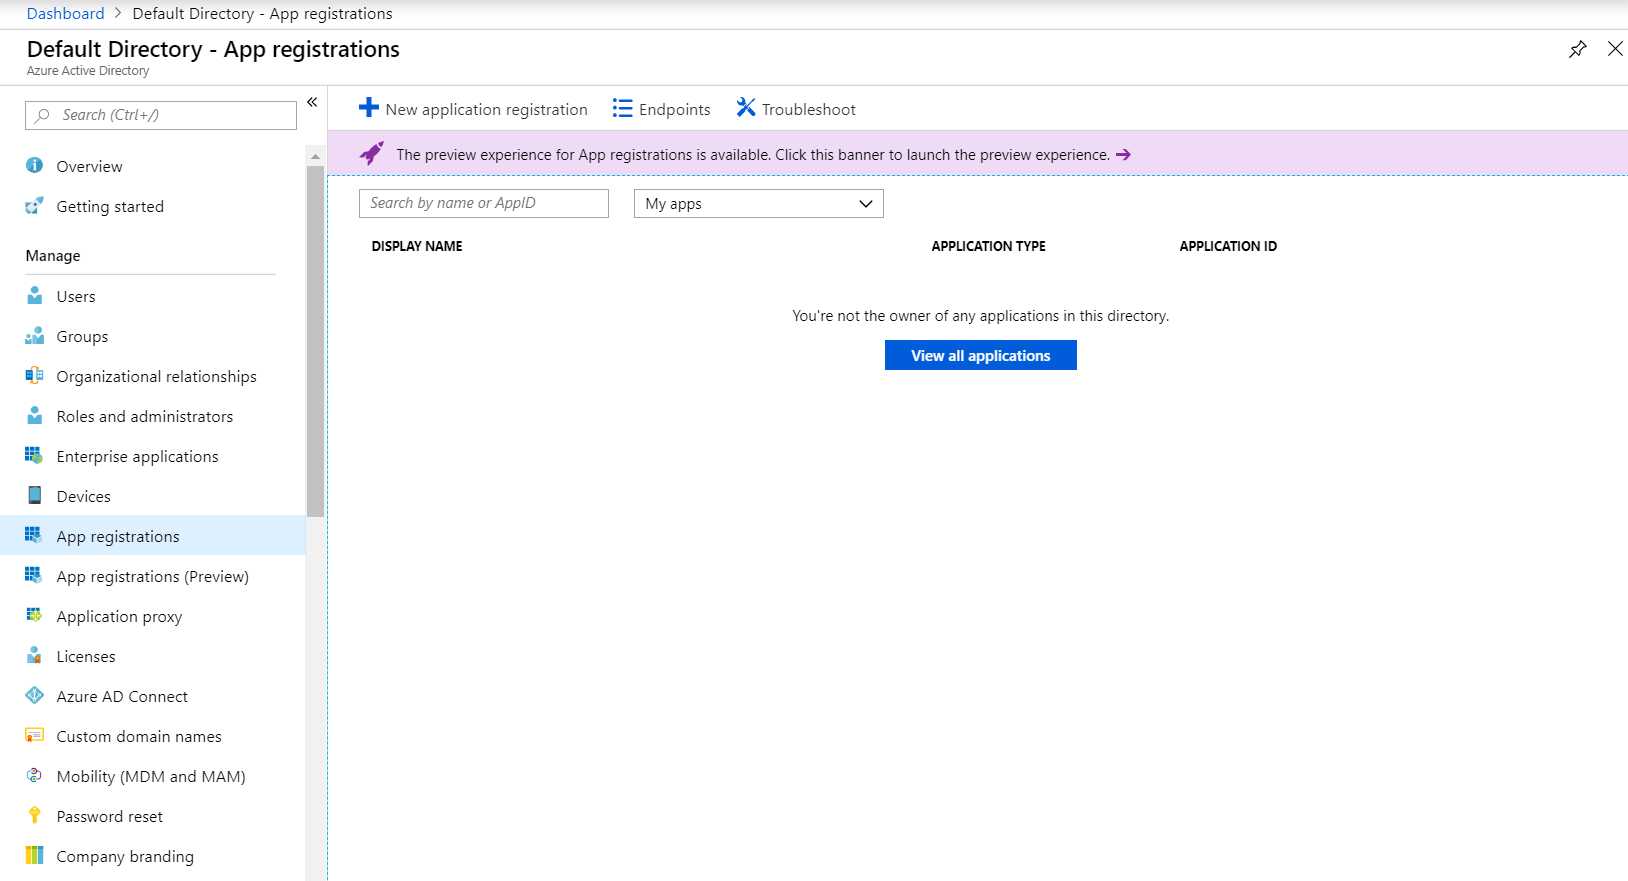Click the sidebar scrollbar thumb

315,341
